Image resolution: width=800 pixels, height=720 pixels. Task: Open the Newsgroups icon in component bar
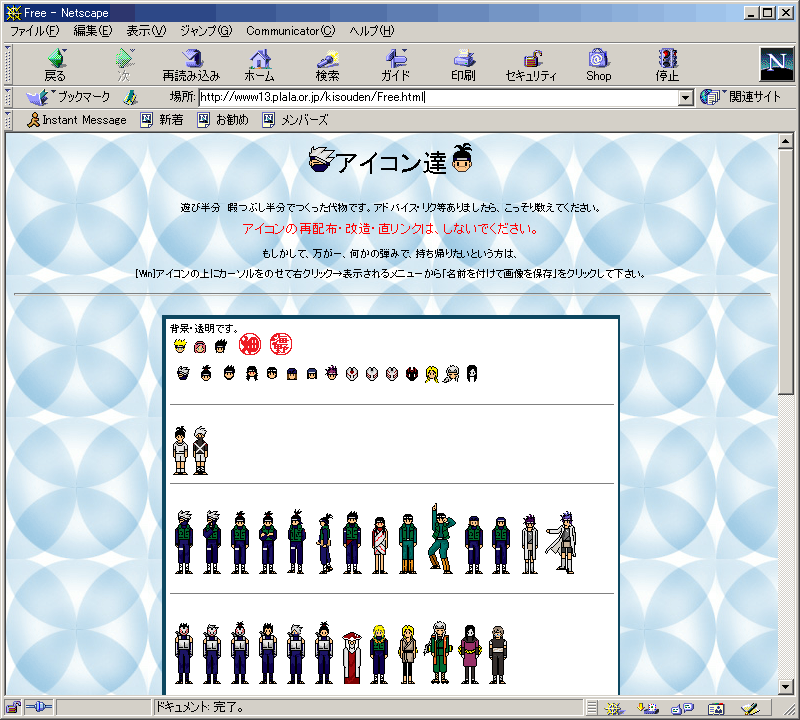click(x=682, y=708)
